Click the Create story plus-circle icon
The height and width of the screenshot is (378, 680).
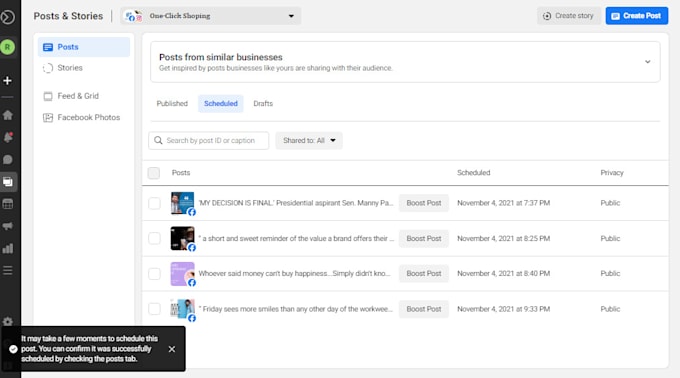click(x=547, y=16)
